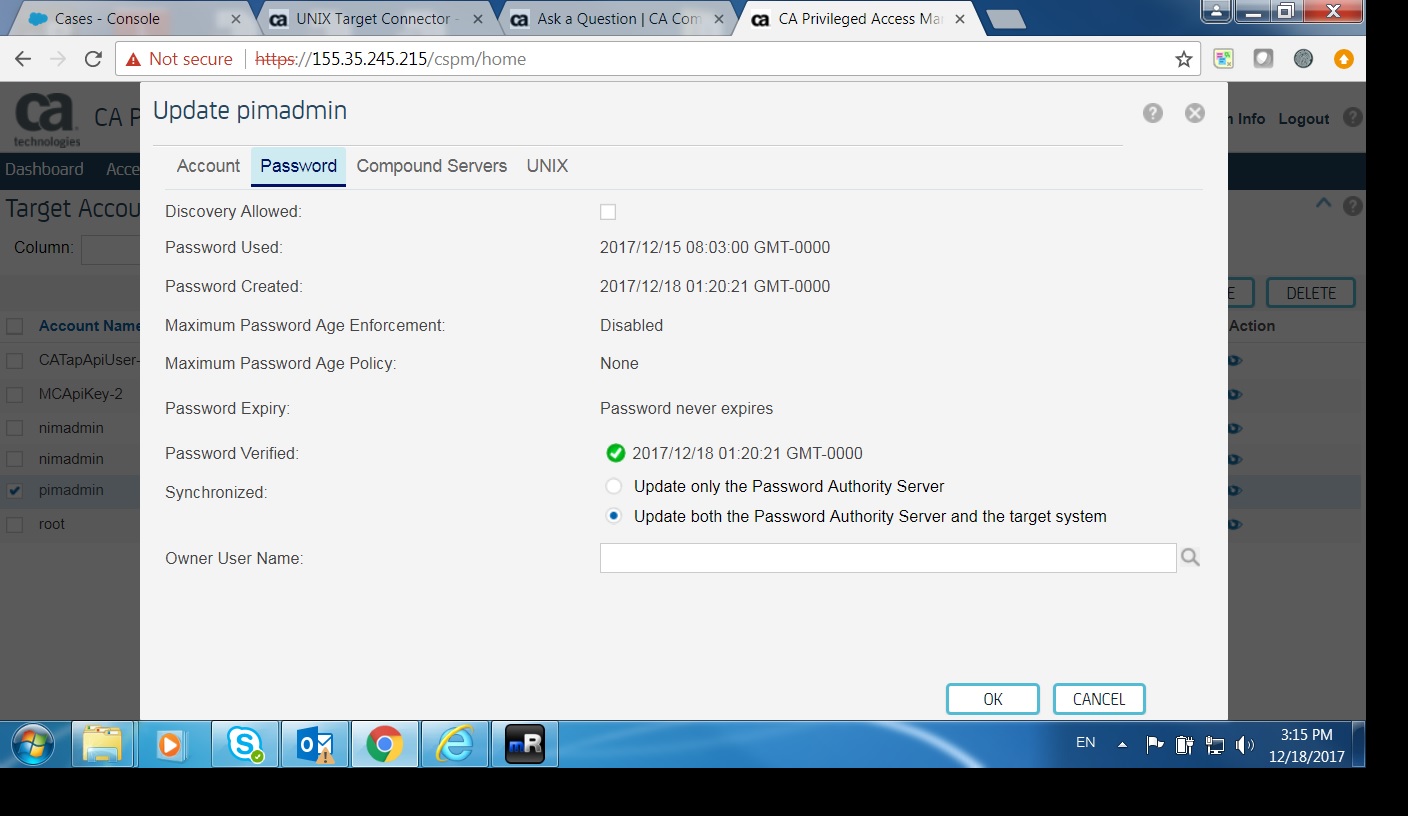Click the orange extension icon in Chrome toolbar
Viewport: 1408px width, 816px height.
[x=1344, y=59]
